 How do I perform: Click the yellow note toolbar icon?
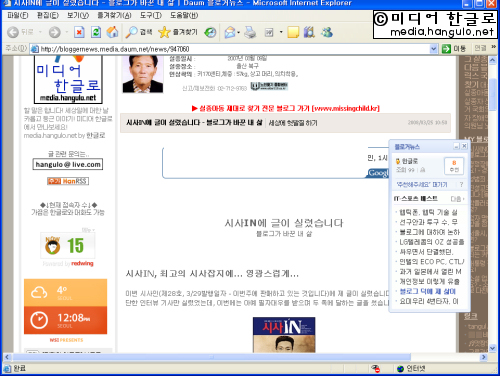click(x=293, y=32)
